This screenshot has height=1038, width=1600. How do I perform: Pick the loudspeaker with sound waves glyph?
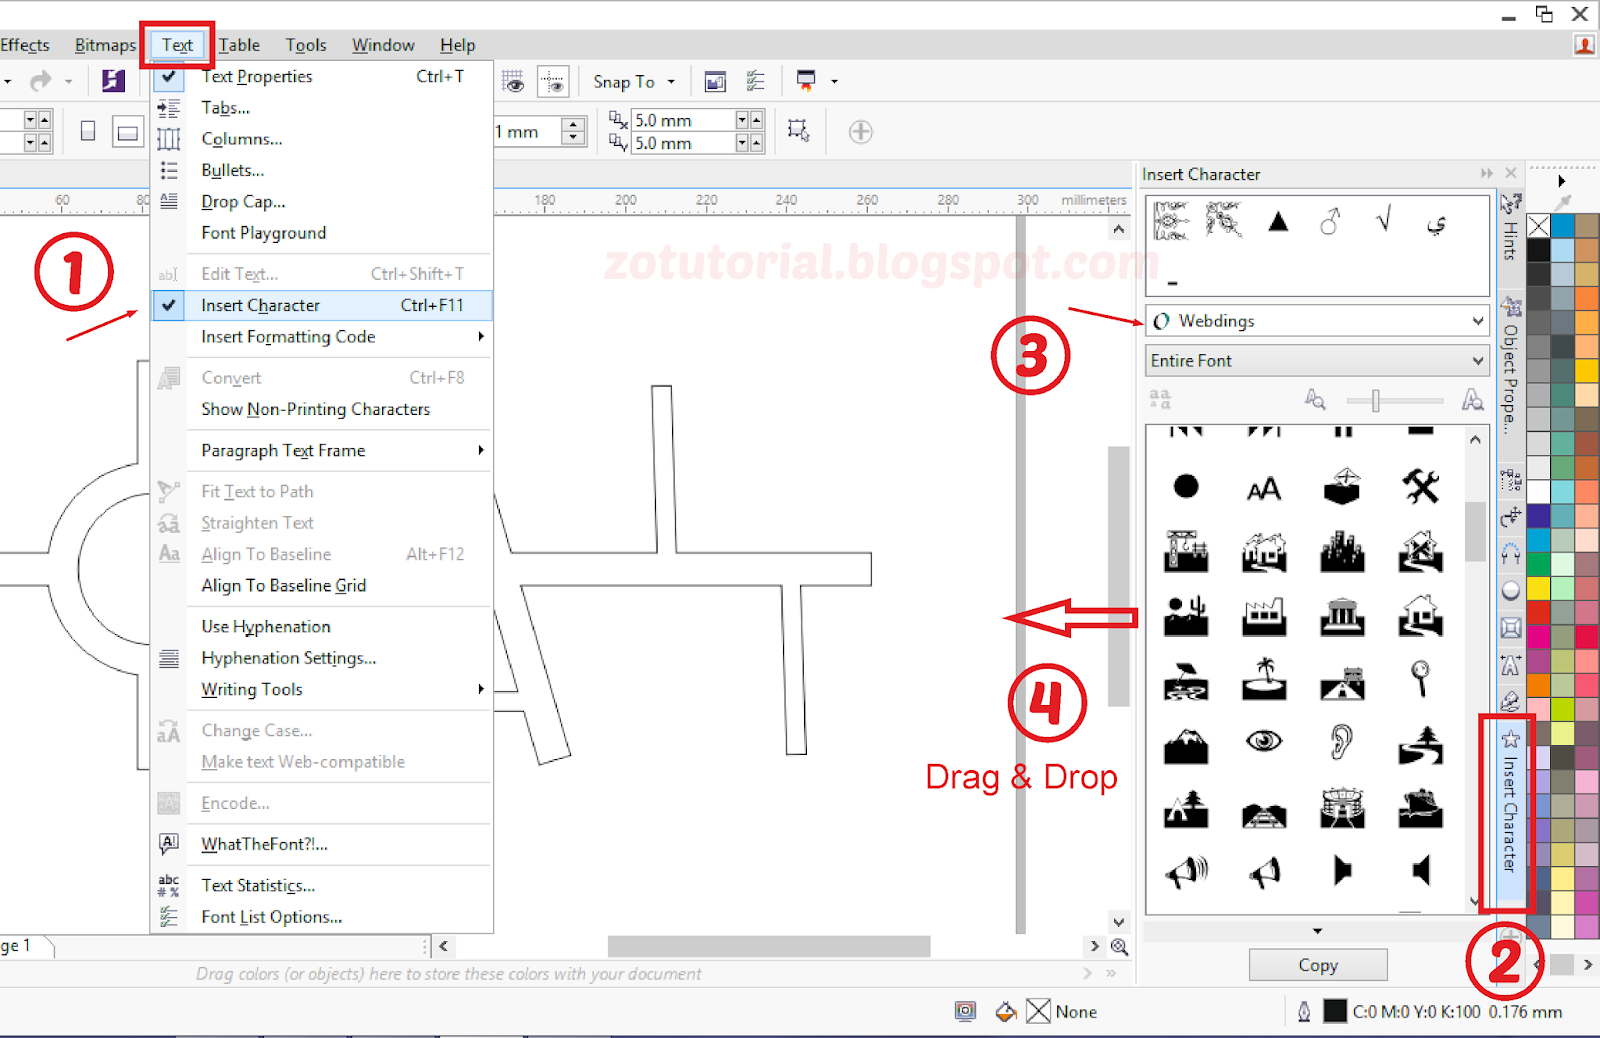point(1186,872)
